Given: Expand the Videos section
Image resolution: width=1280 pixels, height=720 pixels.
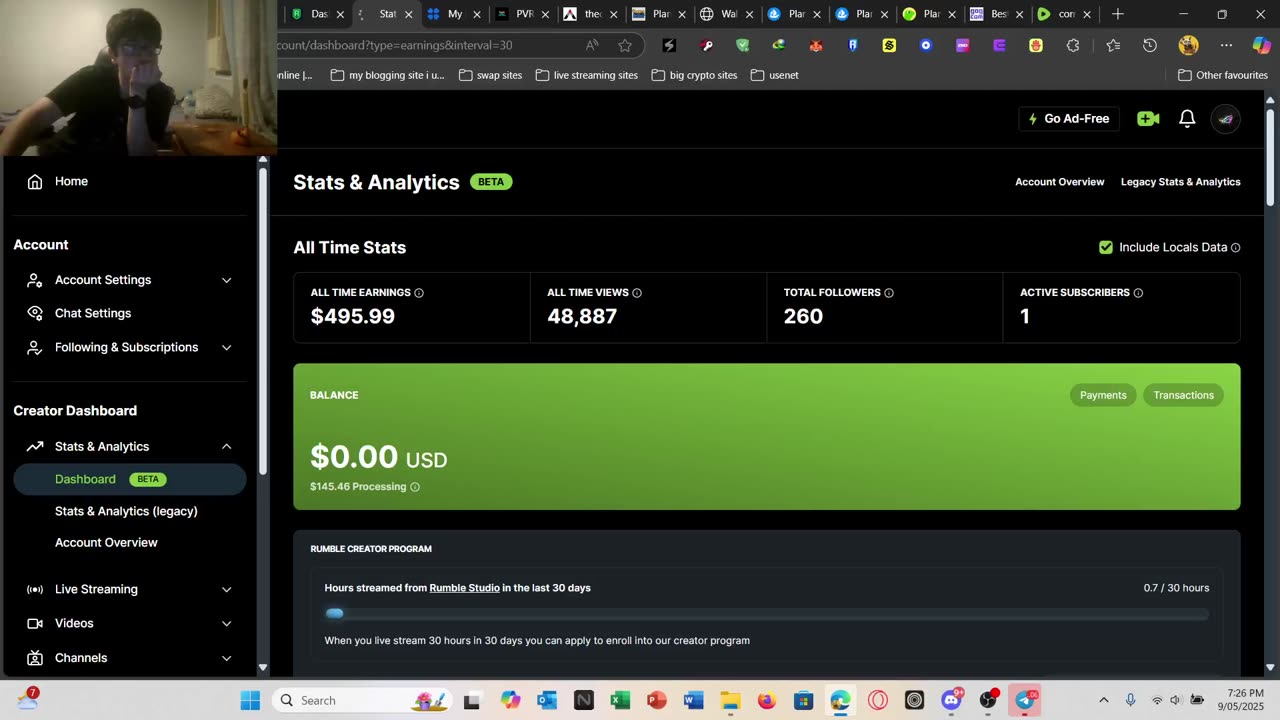Looking at the screenshot, I should [130, 623].
